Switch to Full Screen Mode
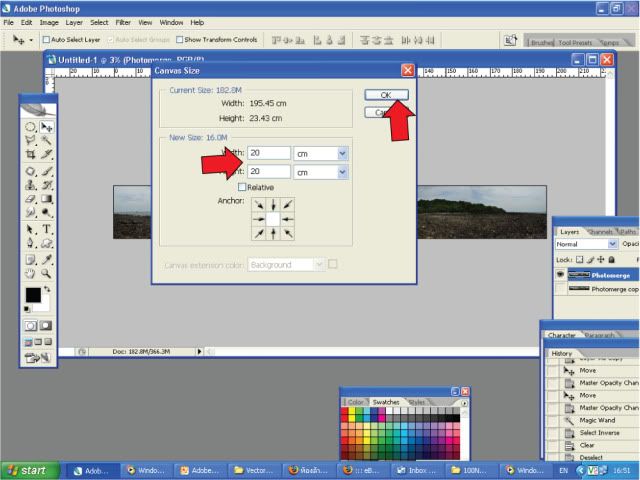 tap(48, 342)
